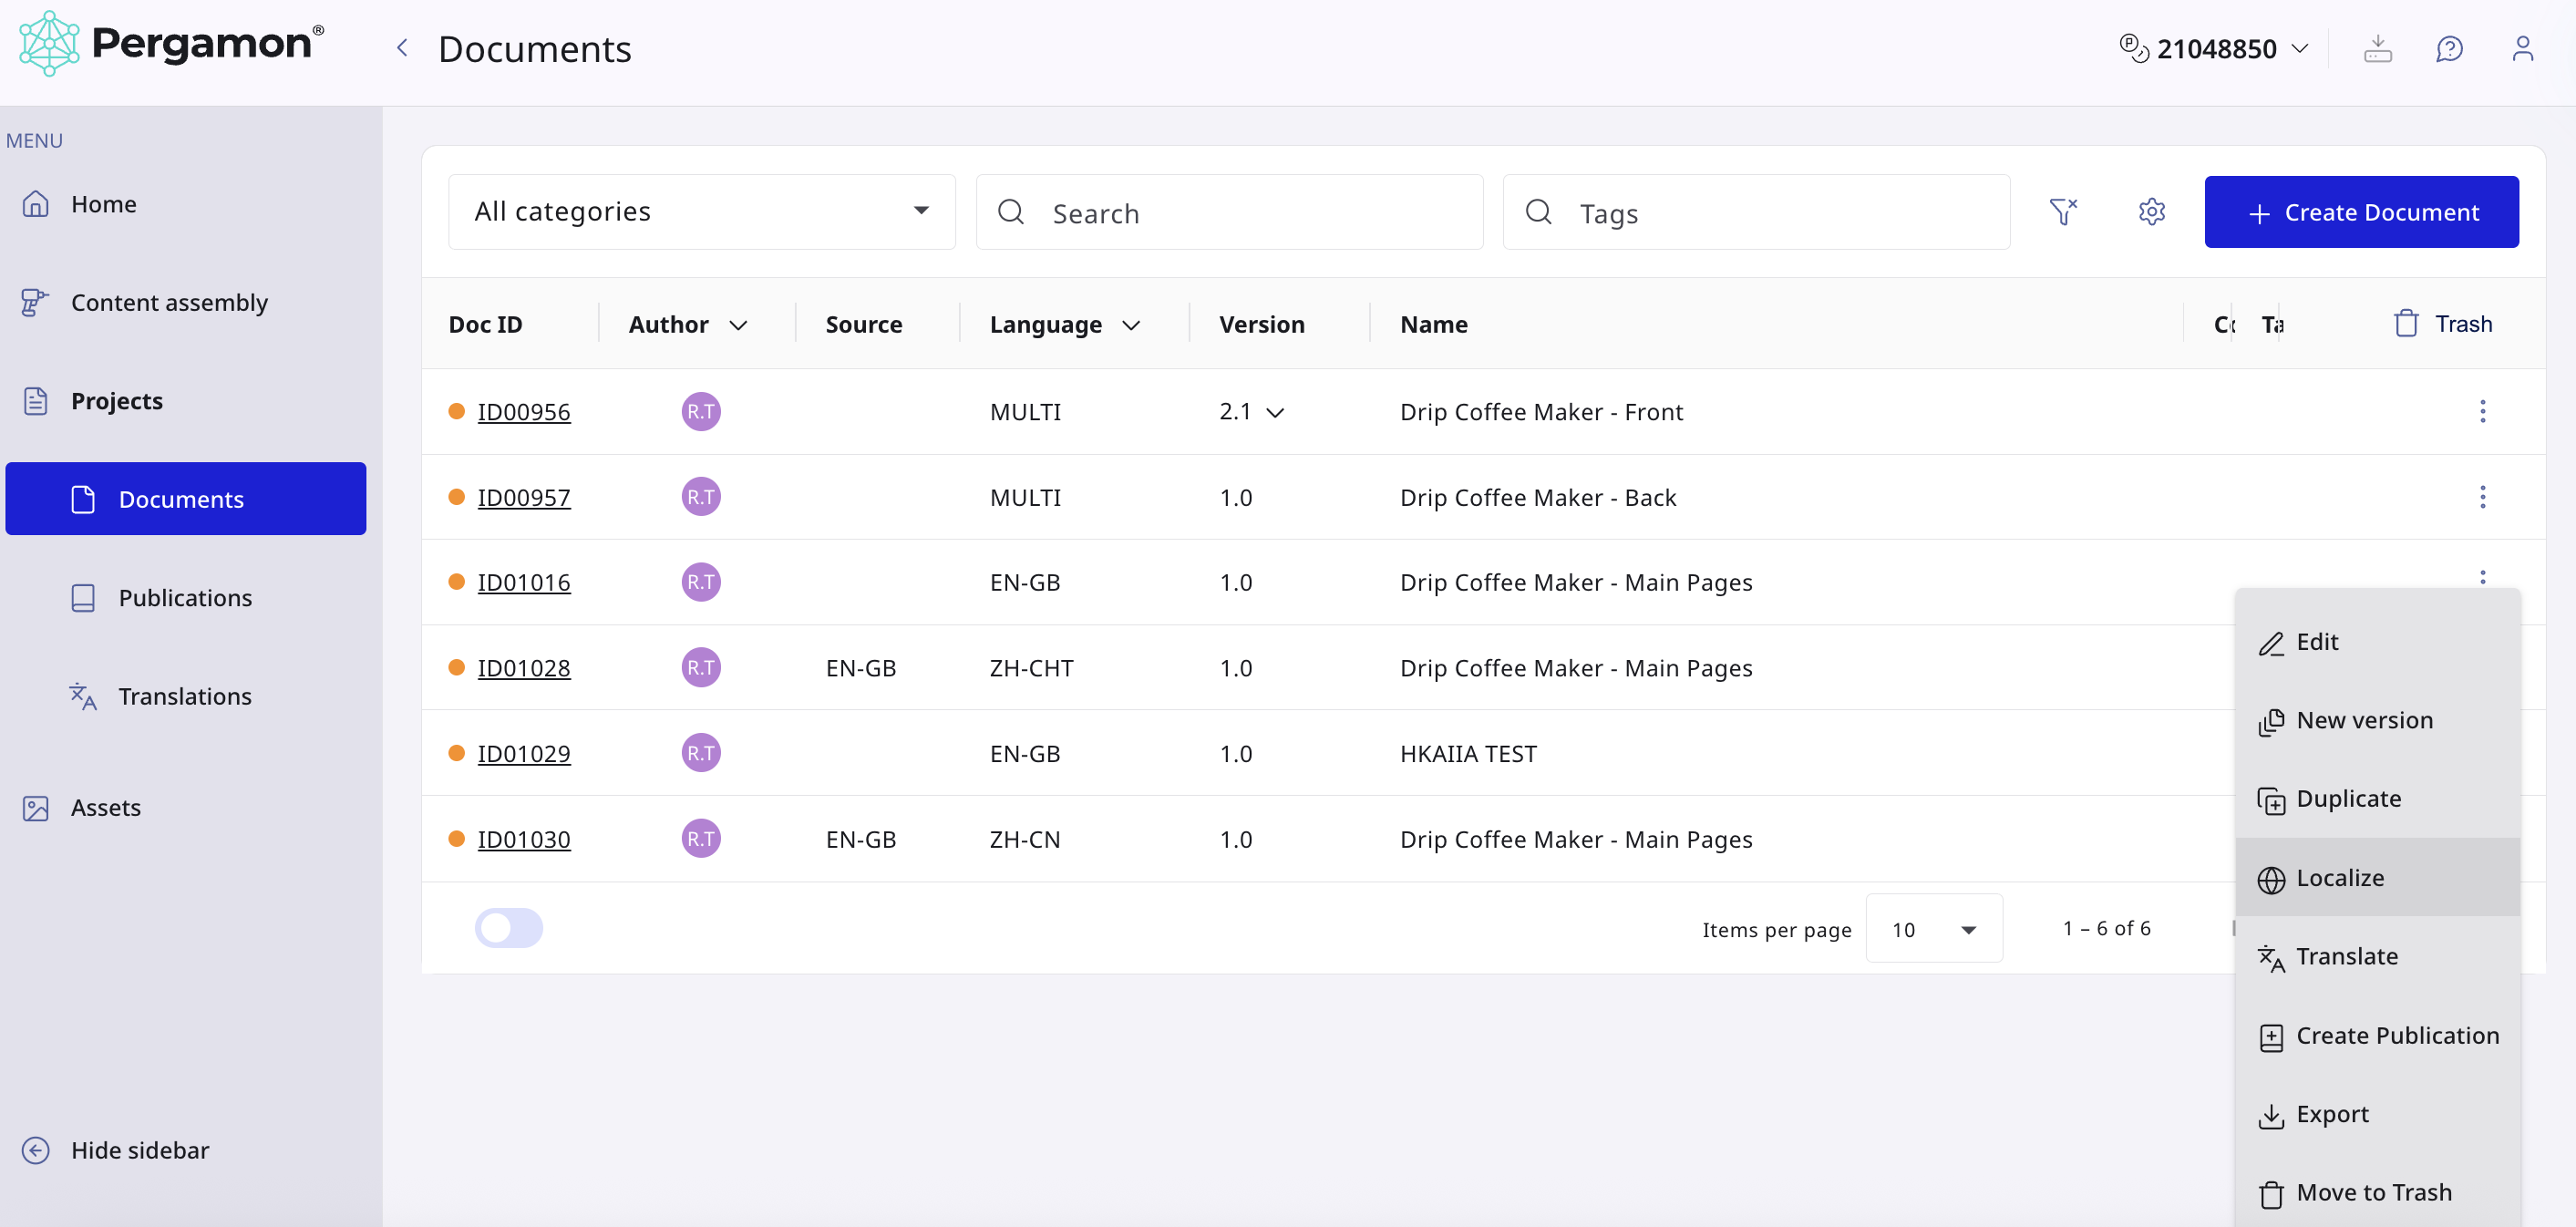Select Duplicate in context menu
2576x1227 pixels.
click(x=2377, y=798)
